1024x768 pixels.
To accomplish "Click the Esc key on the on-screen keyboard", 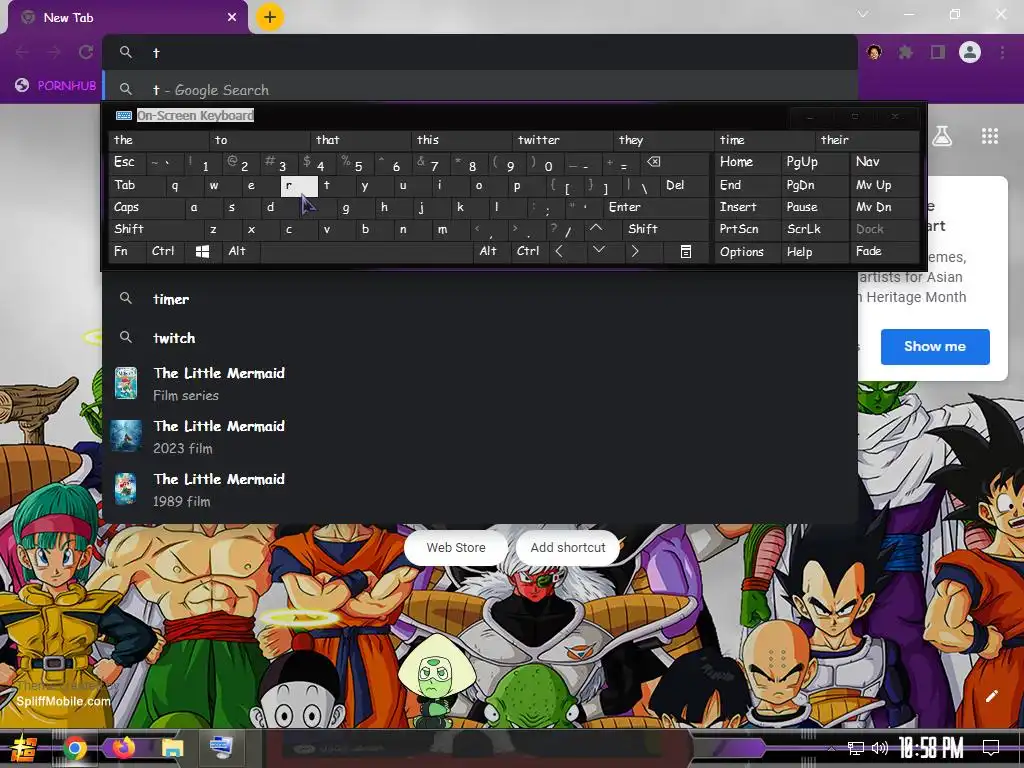I will click(x=127, y=162).
